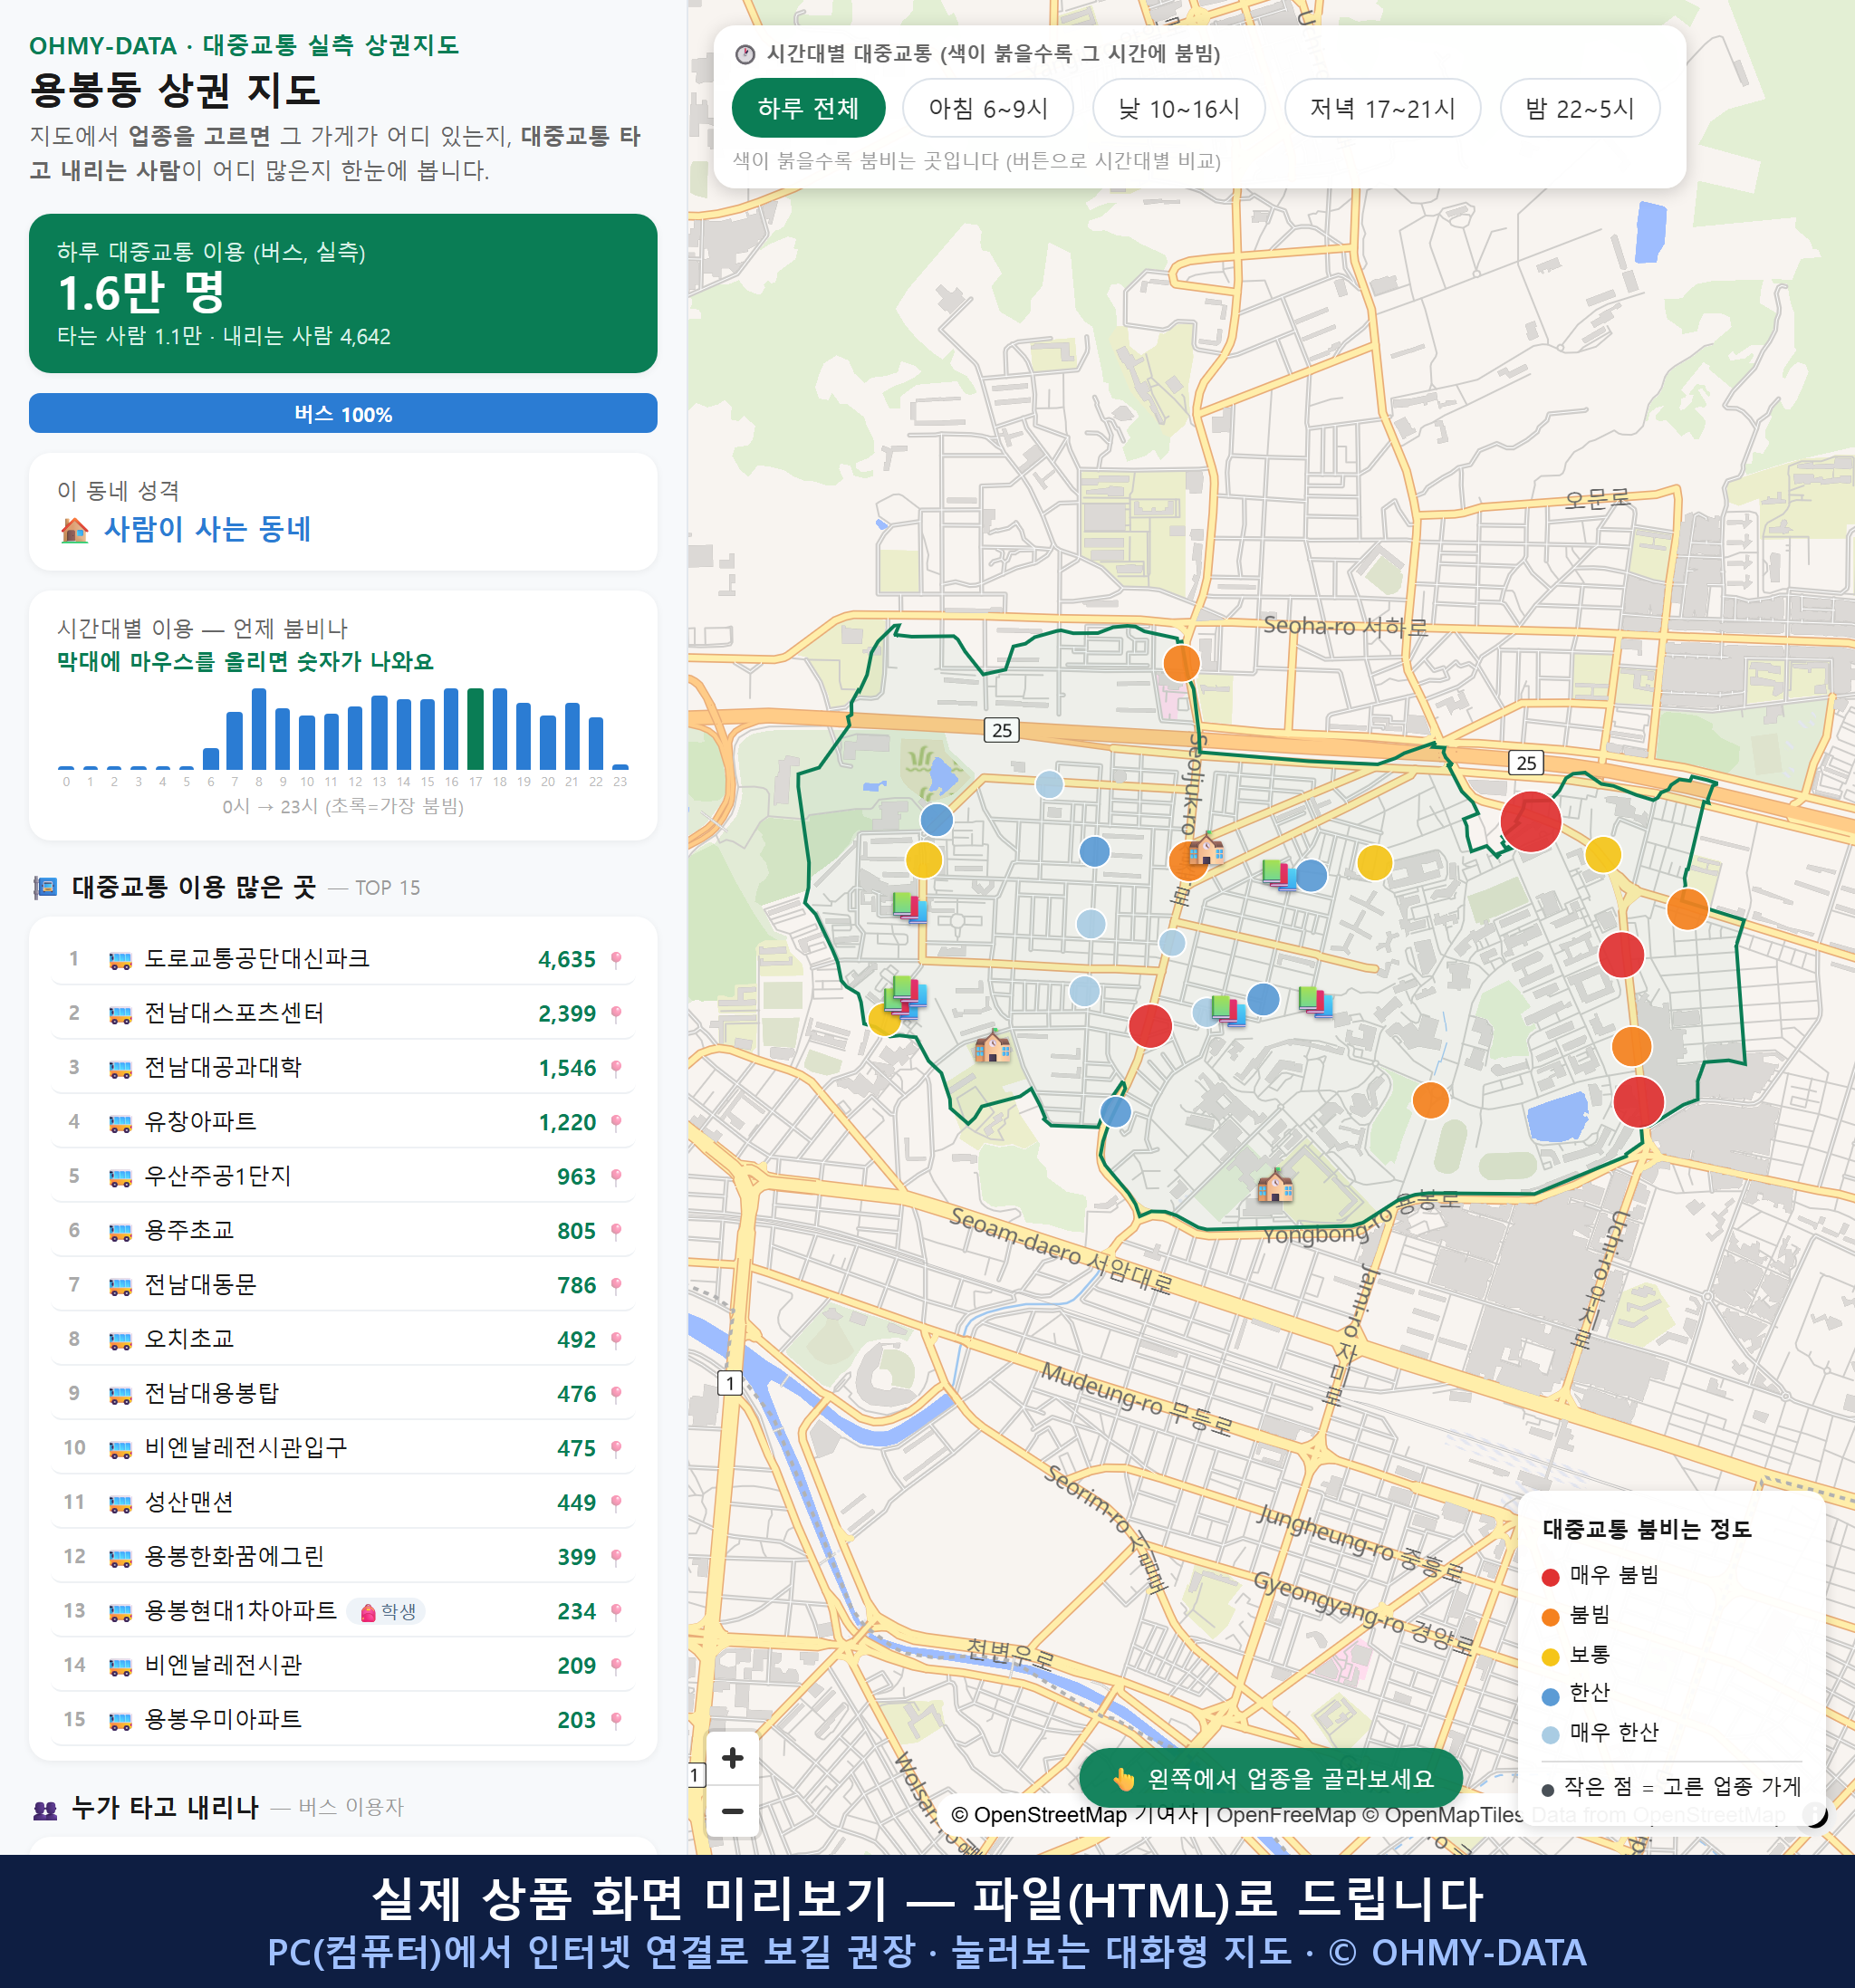Screen dimensions: 1855x1988
Task: Locate 용주초교 via its pin icon
Action: coord(616,1231)
